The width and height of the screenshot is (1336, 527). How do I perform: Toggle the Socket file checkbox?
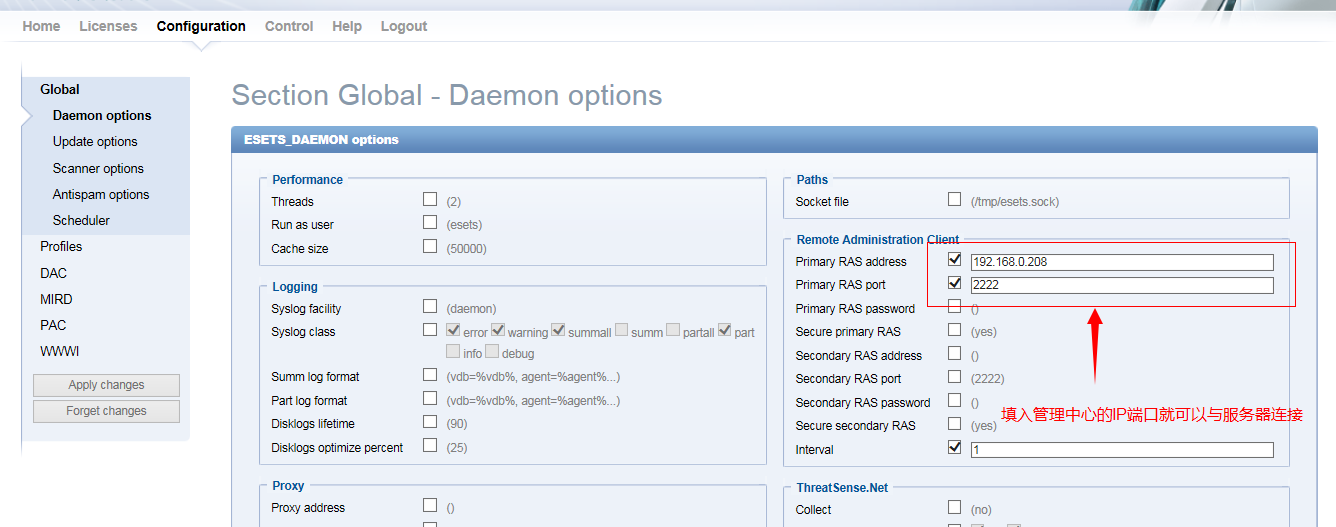(954, 200)
